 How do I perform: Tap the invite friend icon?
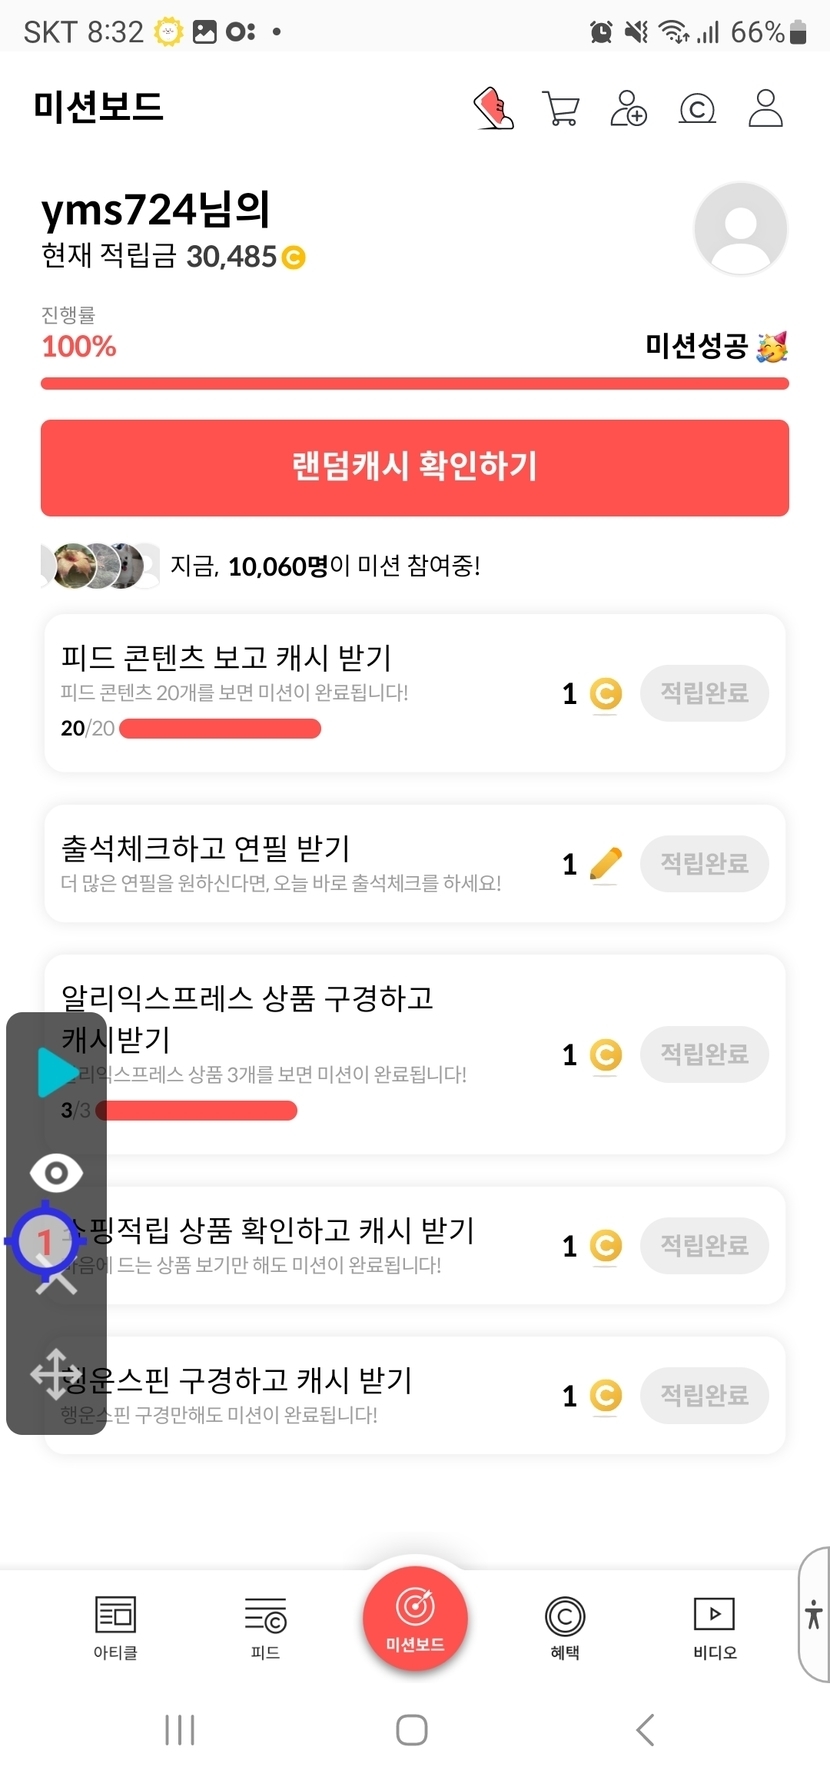click(x=628, y=108)
